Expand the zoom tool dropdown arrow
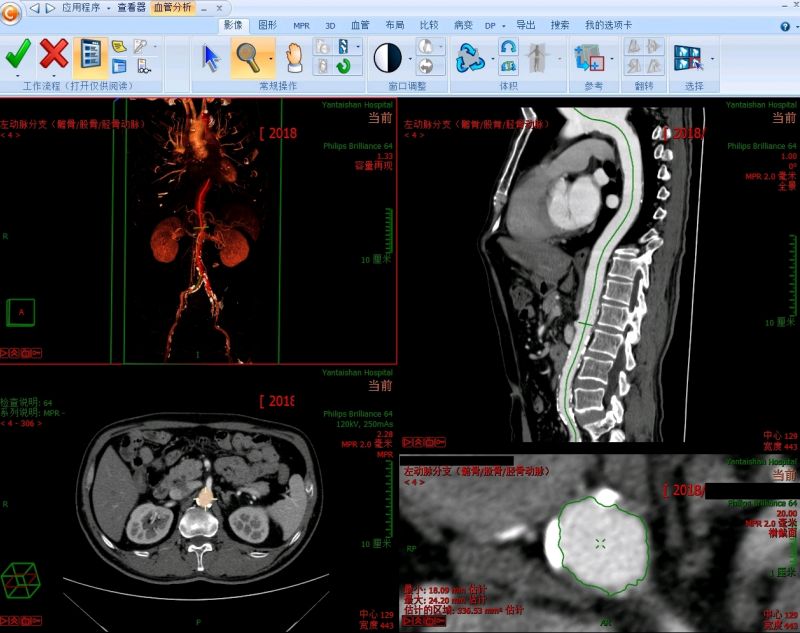 coord(270,58)
